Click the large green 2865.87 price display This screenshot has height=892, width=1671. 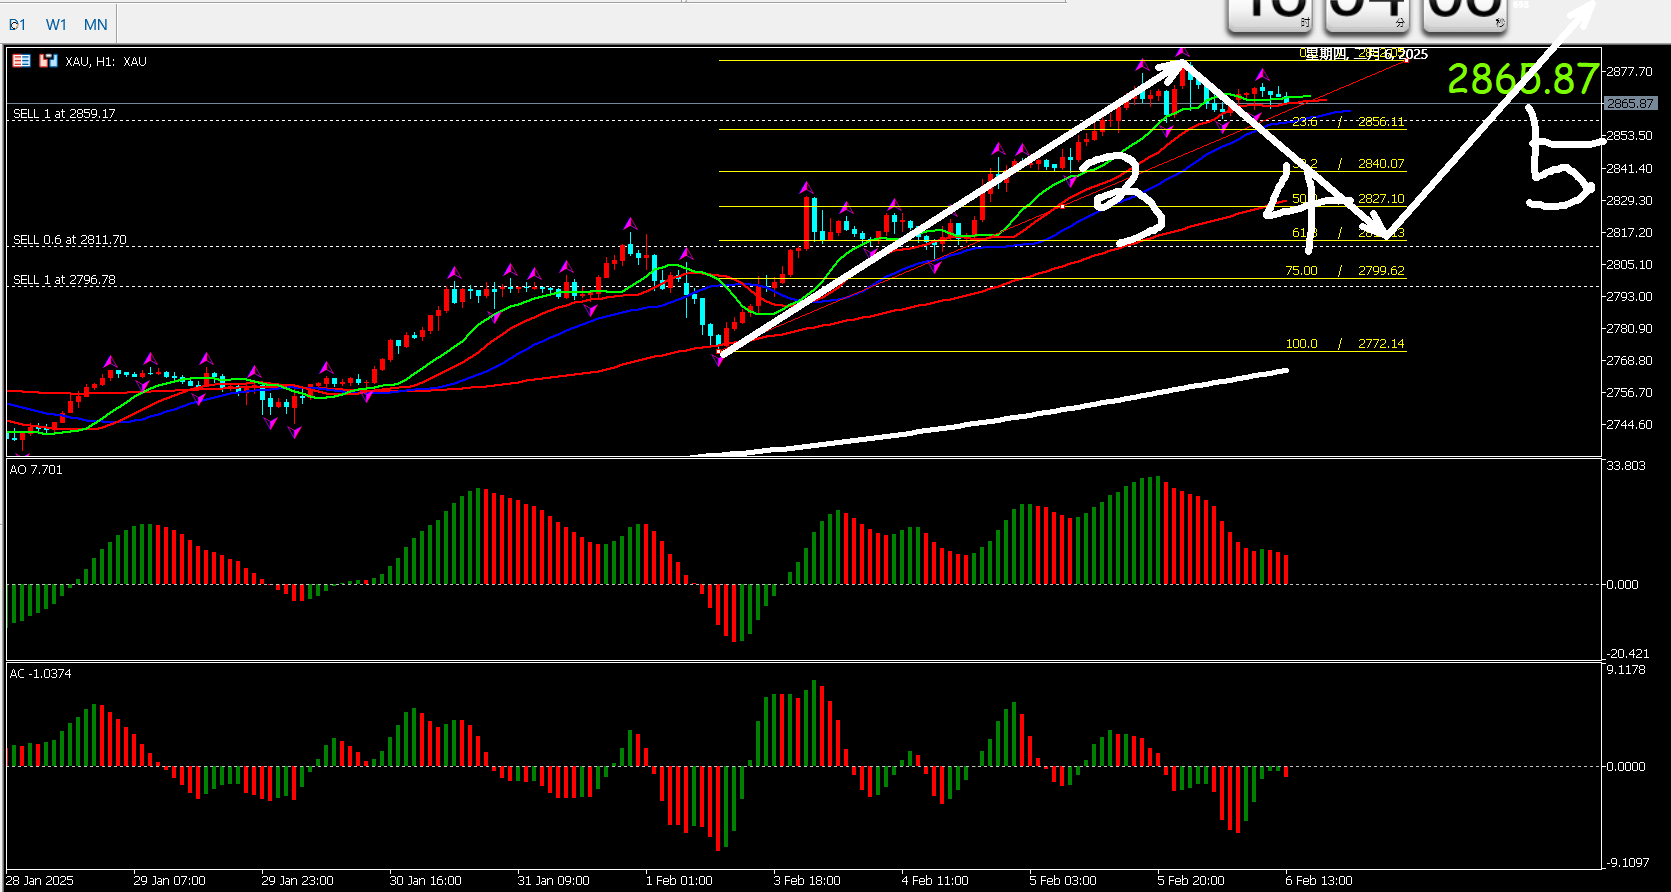click(x=1522, y=79)
